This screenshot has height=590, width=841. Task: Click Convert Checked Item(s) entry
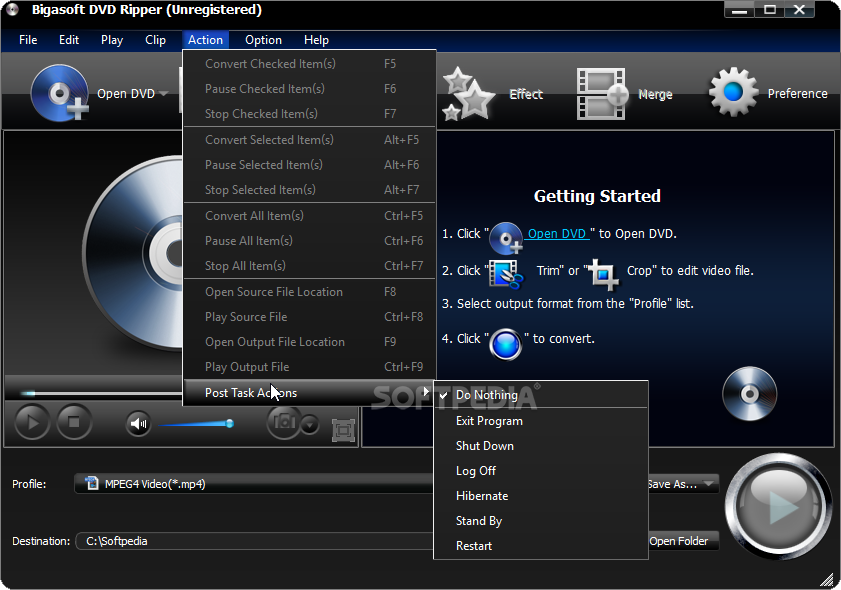[x=309, y=64]
